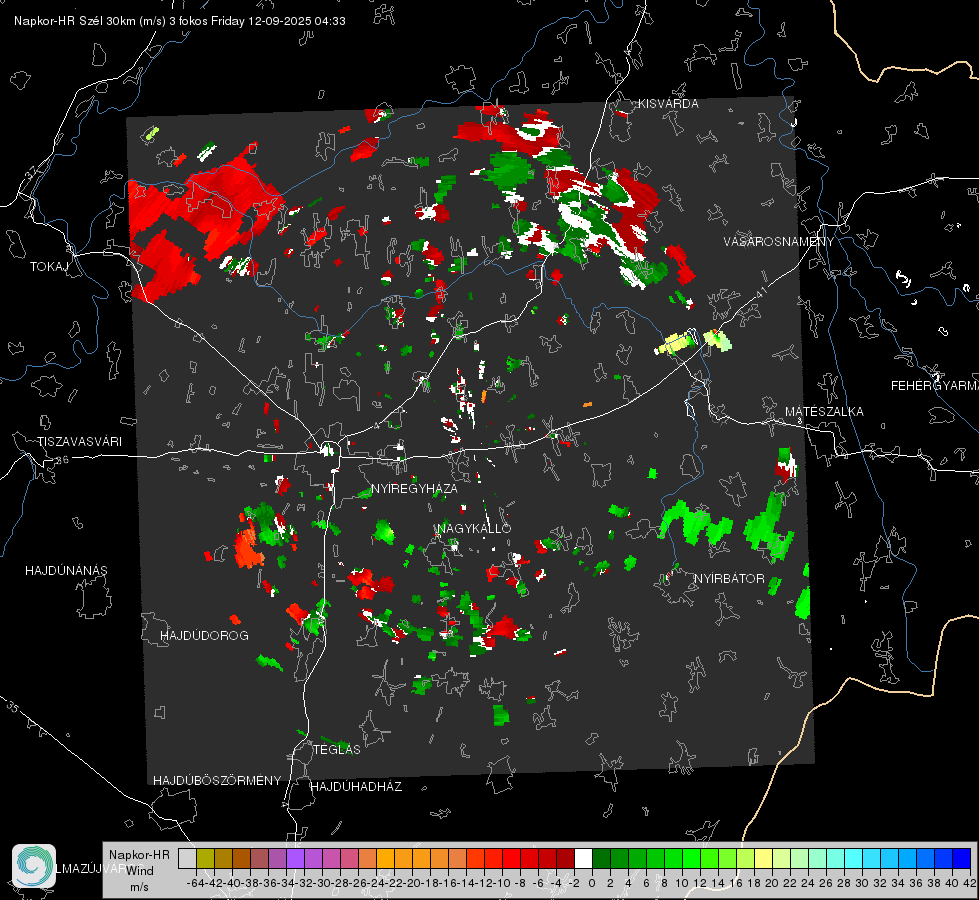
Task: Choose the cyan swatch between 28 and 30
Action: pos(853,858)
